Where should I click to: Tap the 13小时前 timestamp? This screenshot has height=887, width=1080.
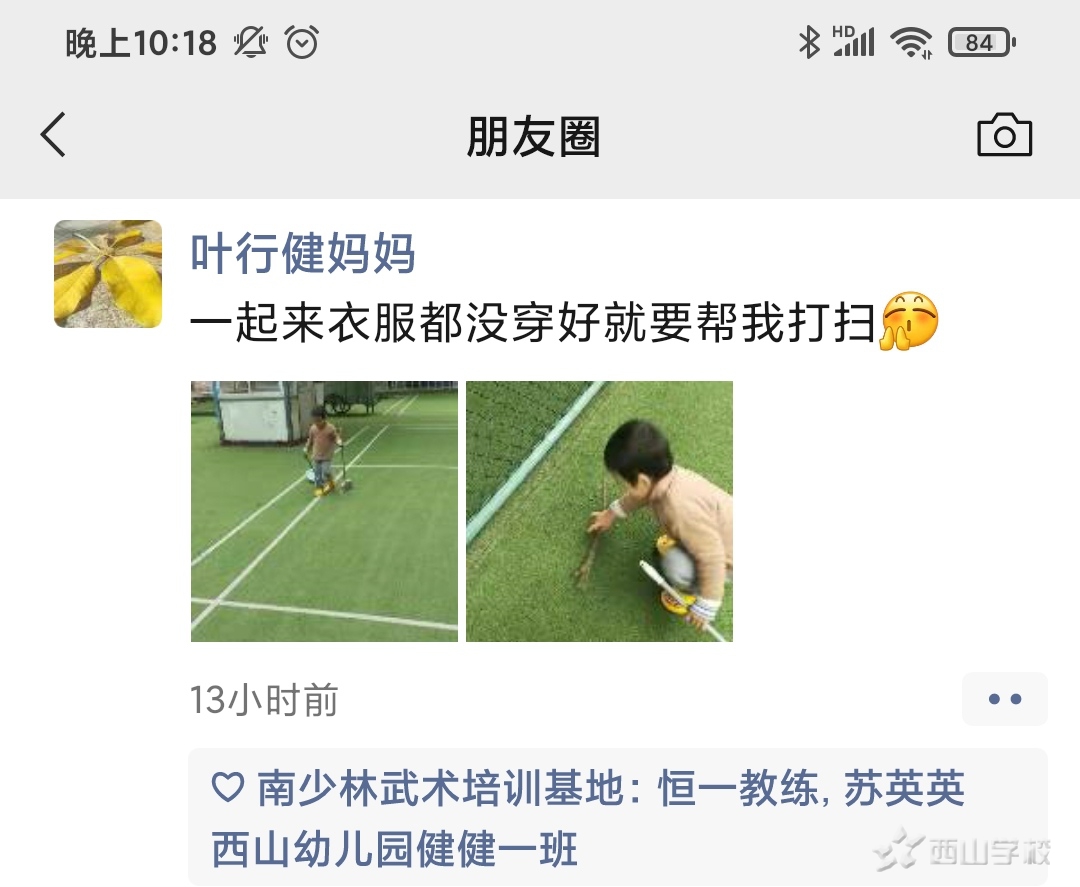[264, 700]
